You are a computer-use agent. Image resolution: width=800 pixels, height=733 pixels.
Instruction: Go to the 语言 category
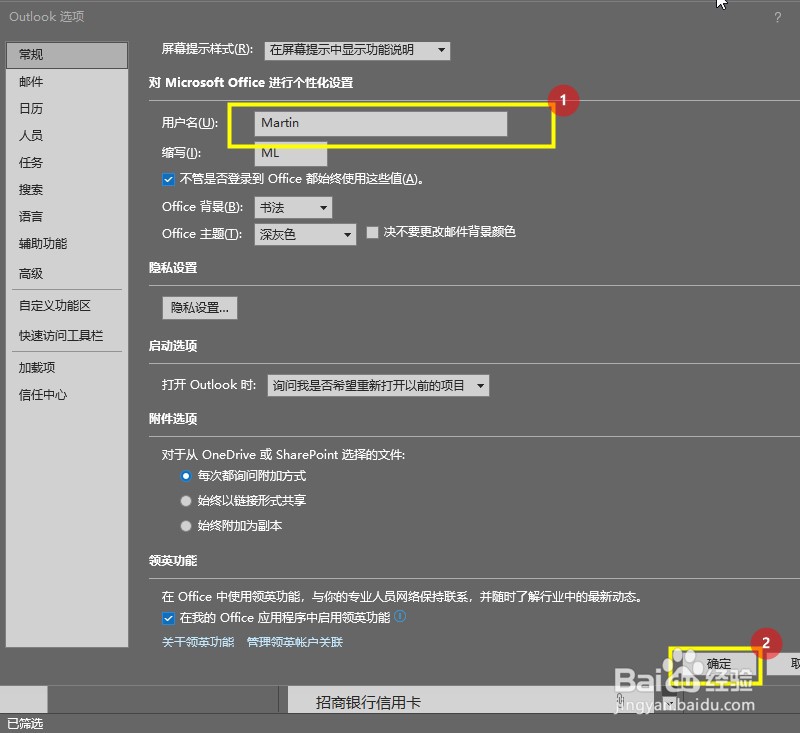(x=67, y=217)
